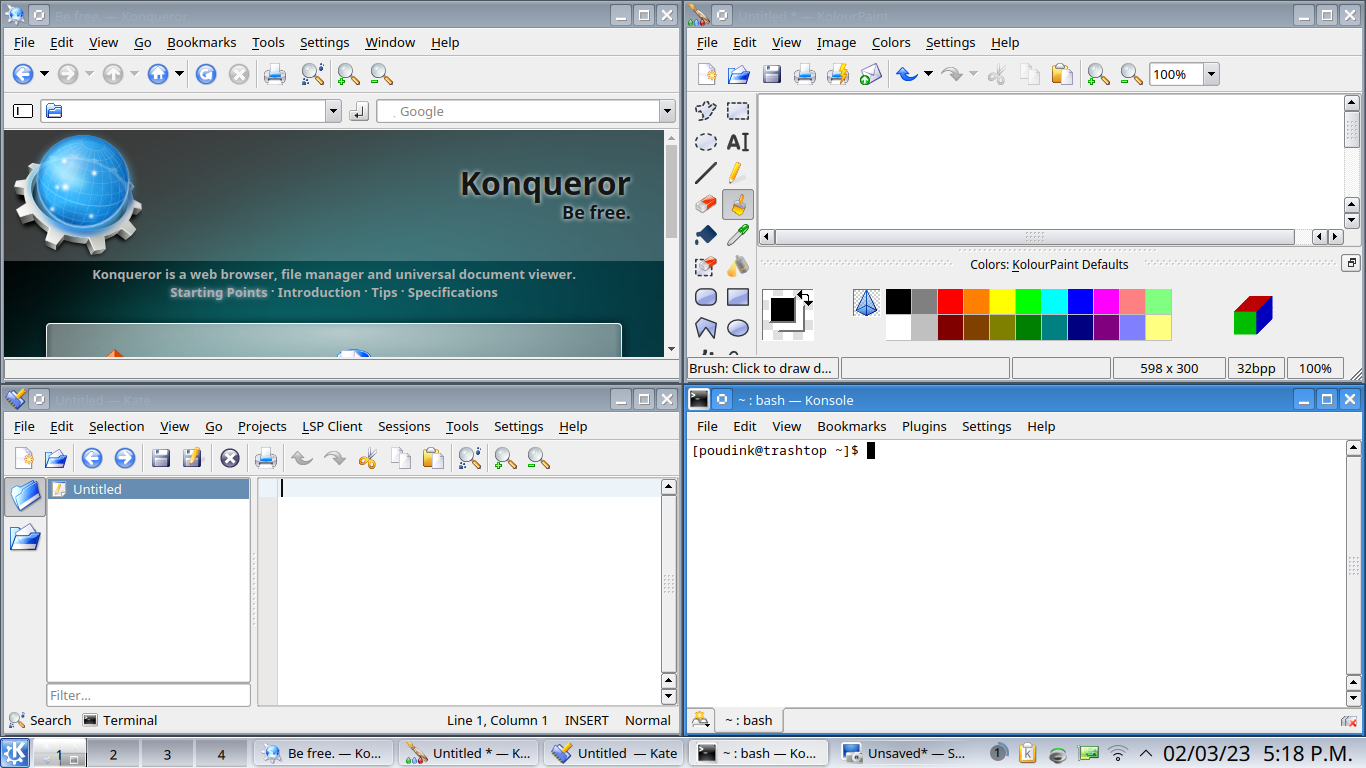Select the Flood Fill tool in KolourPaint
This screenshot has width=1366, height=768.
[706, 236]
